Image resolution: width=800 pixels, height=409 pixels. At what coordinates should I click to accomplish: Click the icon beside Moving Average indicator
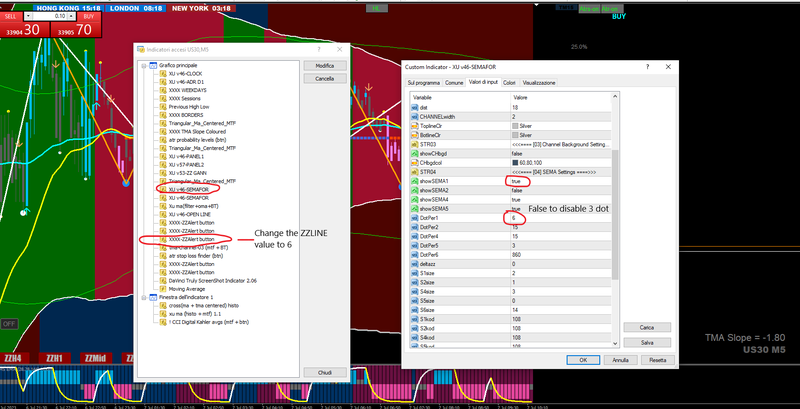point(163,289)
